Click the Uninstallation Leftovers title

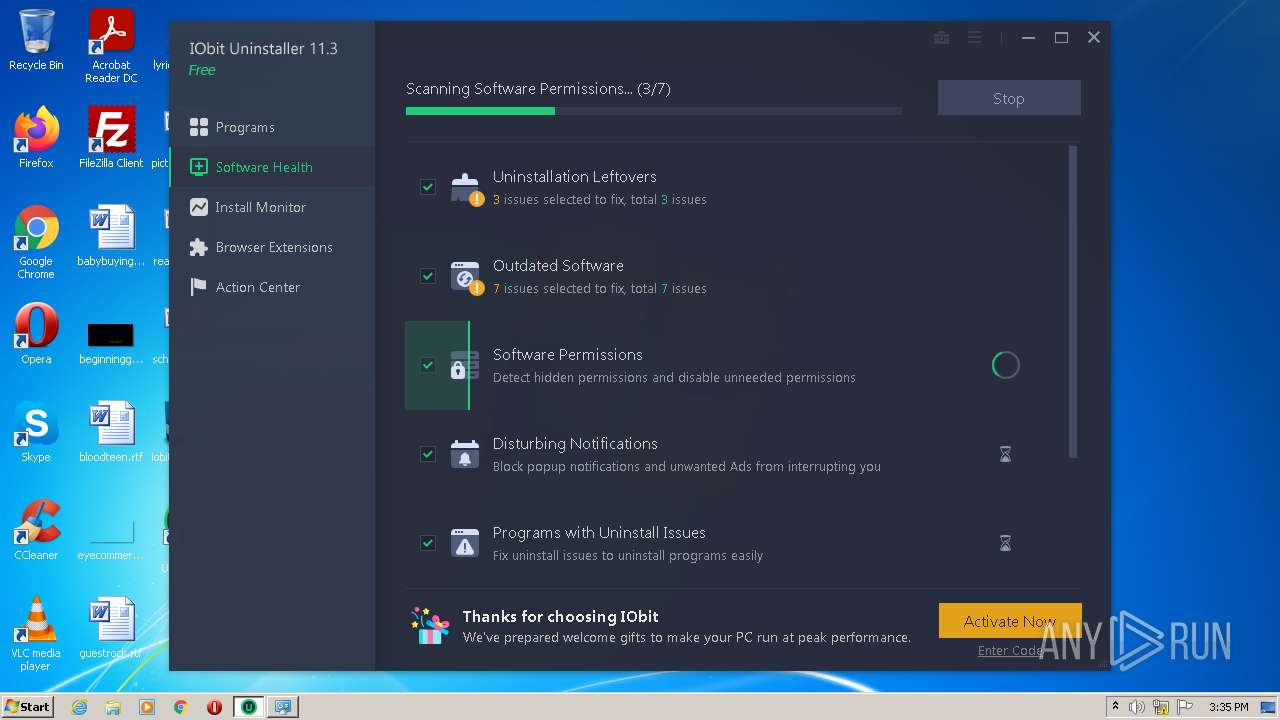coord(574,176)
